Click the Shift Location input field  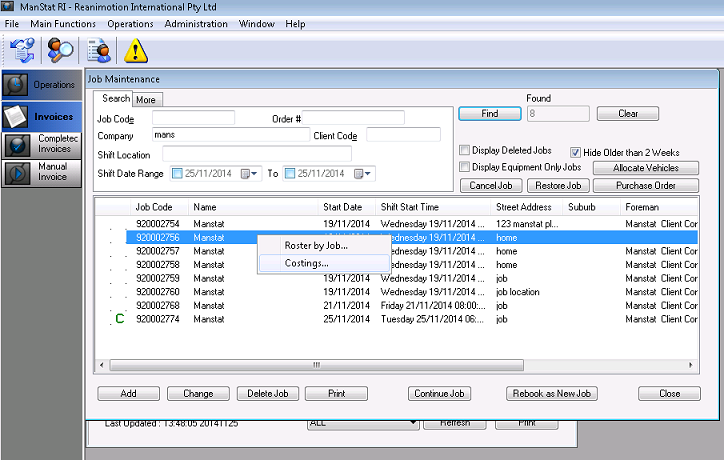pos(257,154)
